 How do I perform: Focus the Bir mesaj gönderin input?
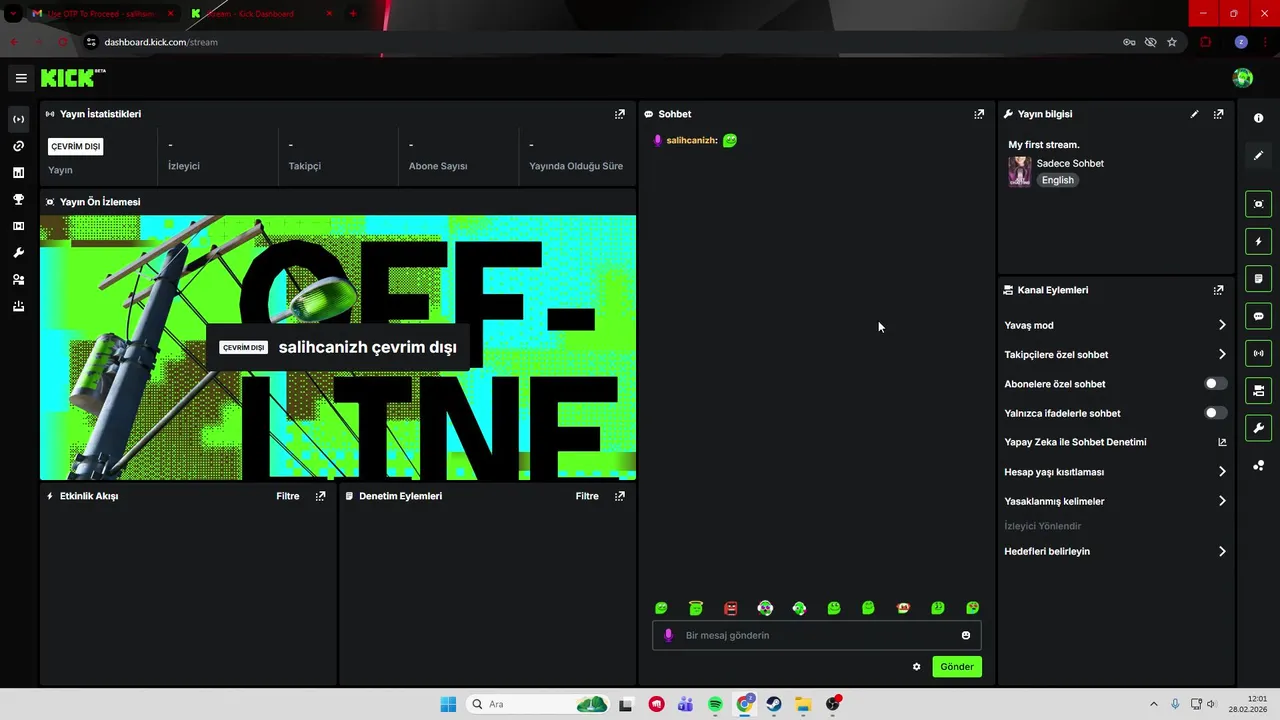click(x=817, y=635)
